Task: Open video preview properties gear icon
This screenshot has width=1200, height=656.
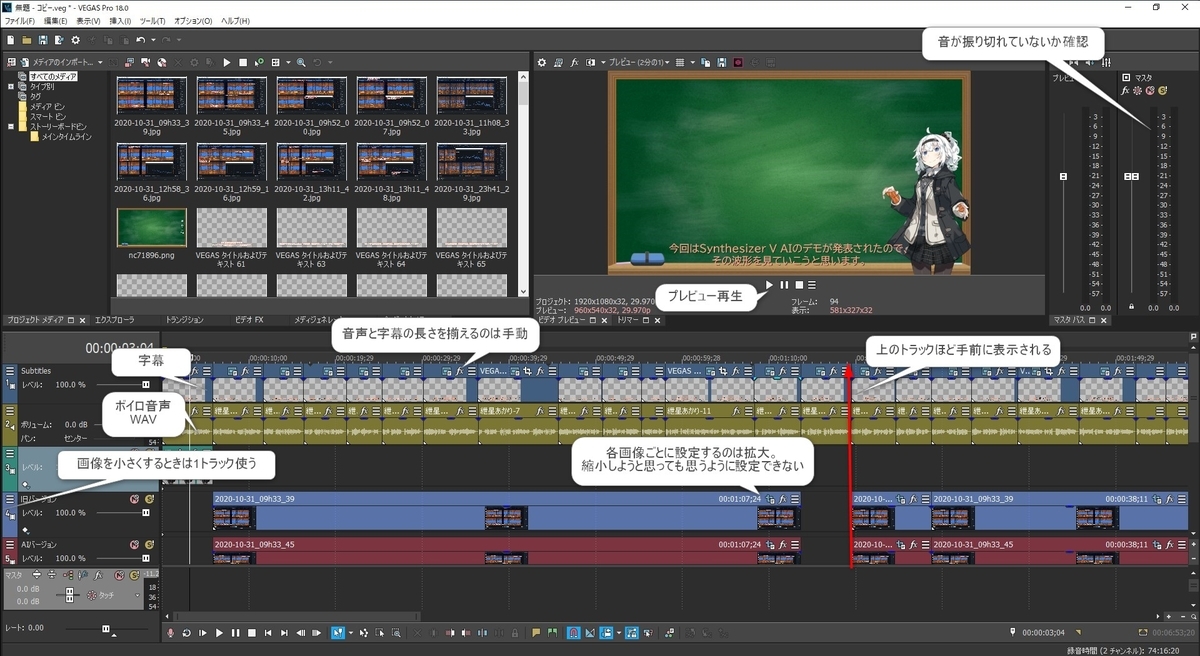Action: [x=541, y=62]
